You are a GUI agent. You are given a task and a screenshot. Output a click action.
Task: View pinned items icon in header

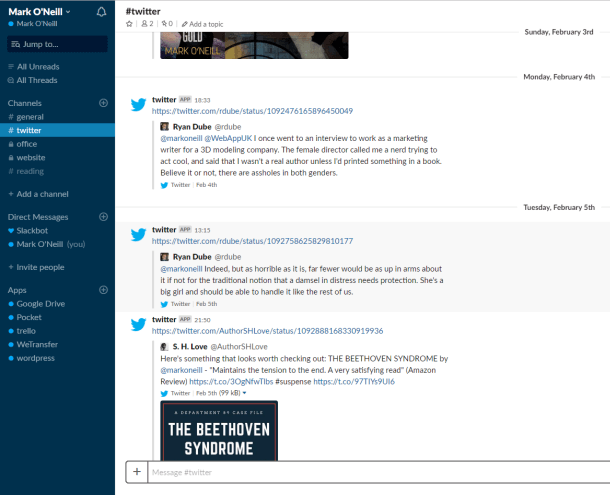[x=167, y=24]
